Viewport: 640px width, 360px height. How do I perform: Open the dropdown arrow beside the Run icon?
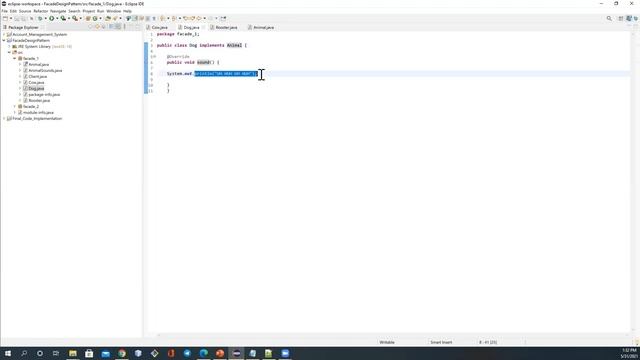click(57, 18)
